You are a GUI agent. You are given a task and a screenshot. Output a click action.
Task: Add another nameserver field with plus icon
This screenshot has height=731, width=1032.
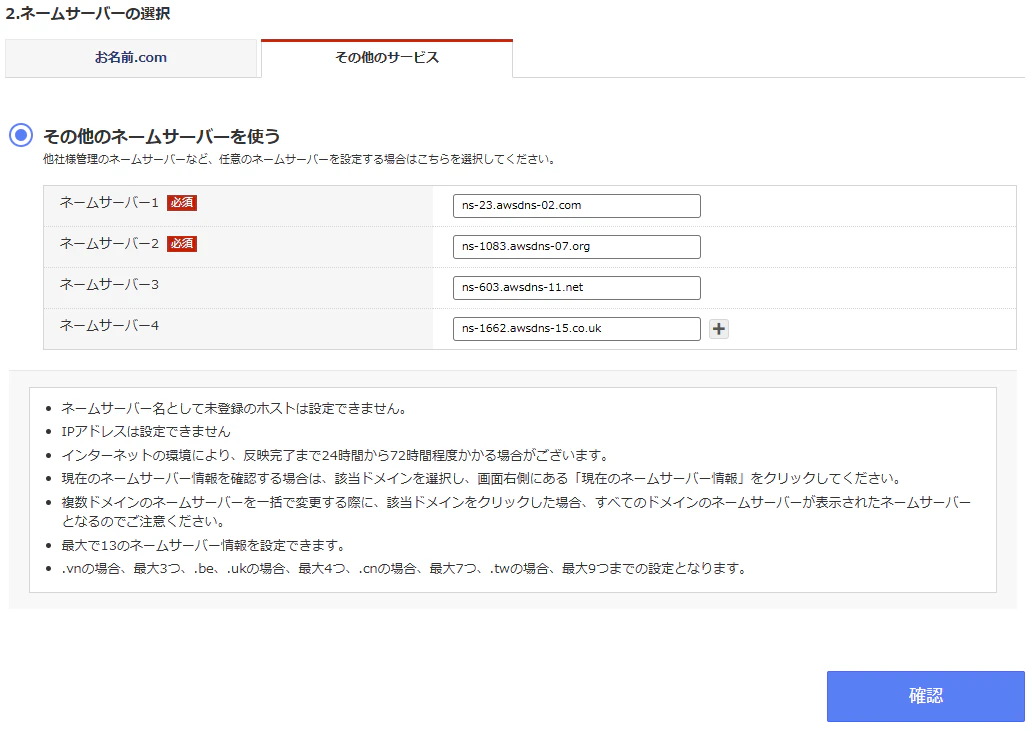click(719, 329)
